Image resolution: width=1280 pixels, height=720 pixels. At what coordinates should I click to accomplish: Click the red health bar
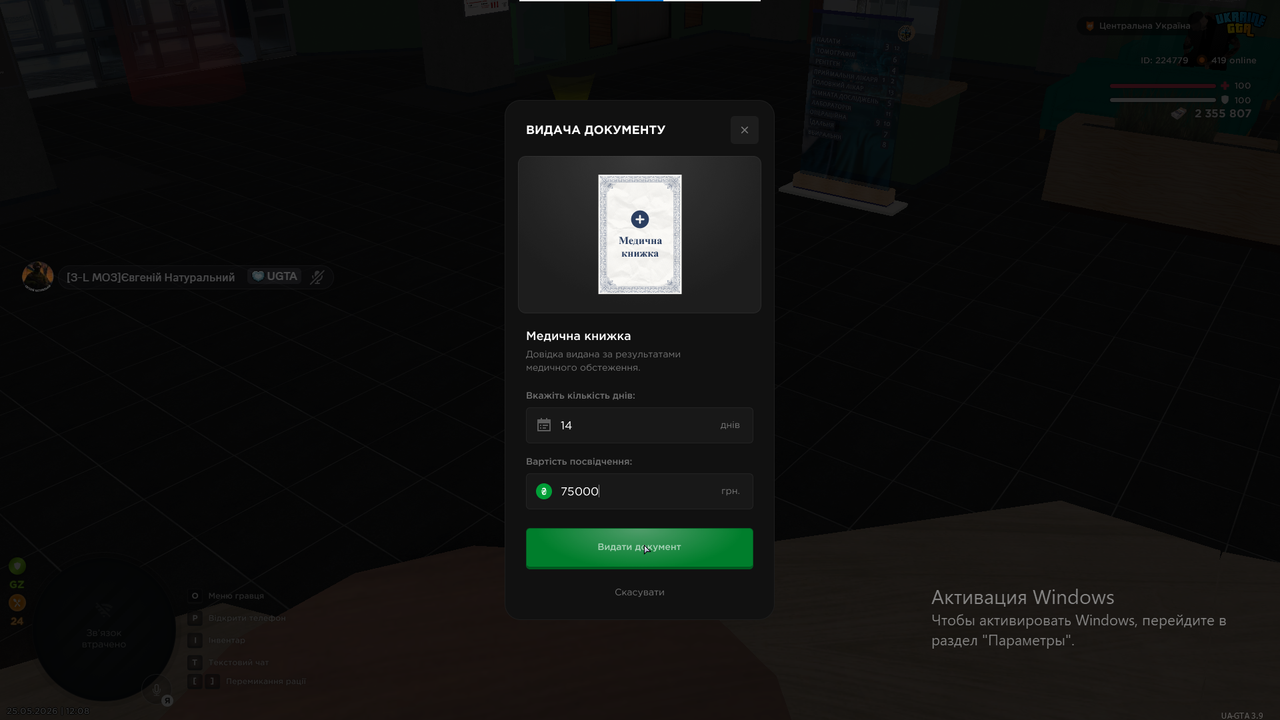coord(1162,86)
